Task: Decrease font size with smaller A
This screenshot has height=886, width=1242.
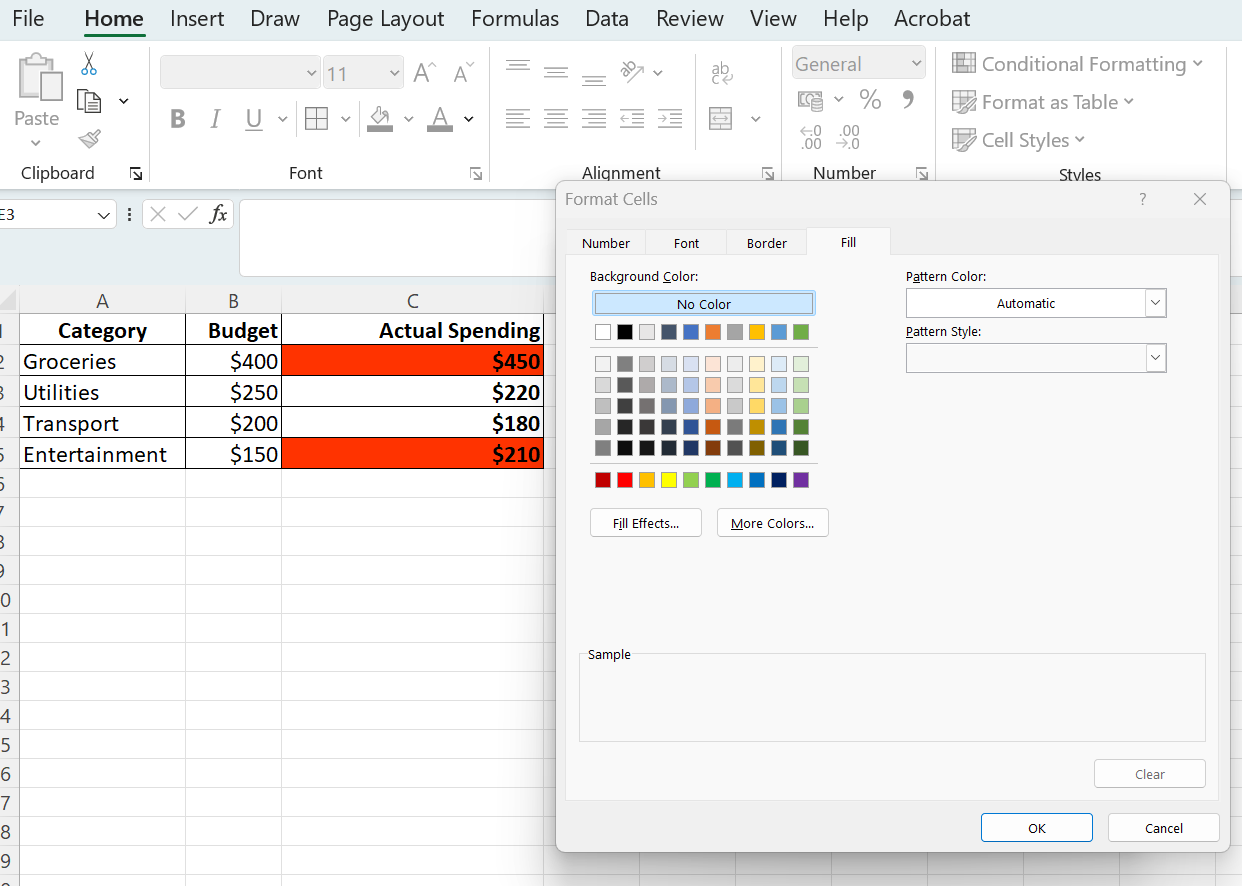Action: coord(463,73)
